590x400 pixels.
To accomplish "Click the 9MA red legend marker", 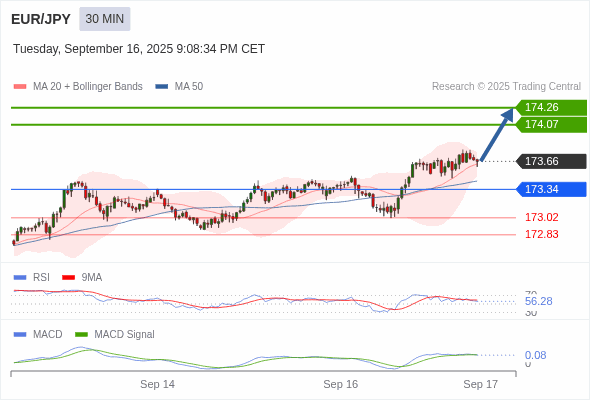I will pos(68,278).
